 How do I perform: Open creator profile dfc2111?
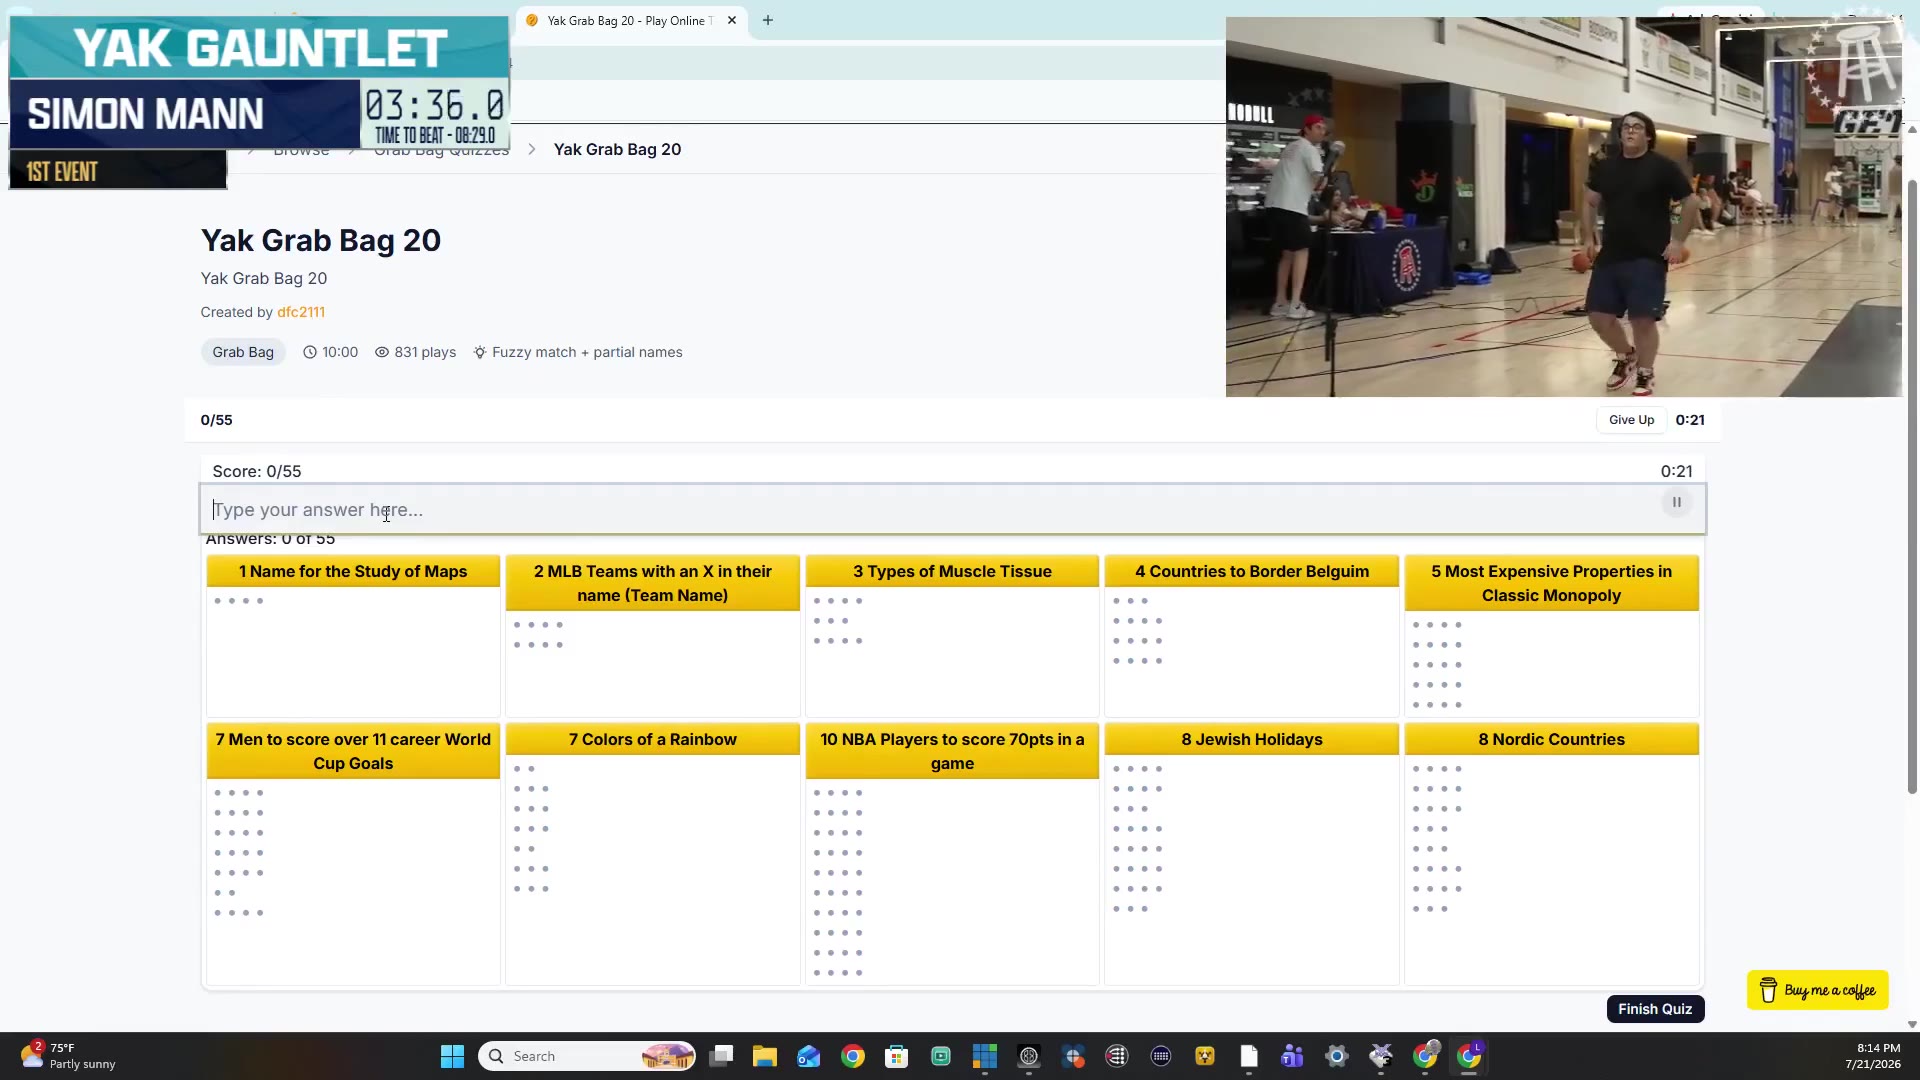coord(301,312)
